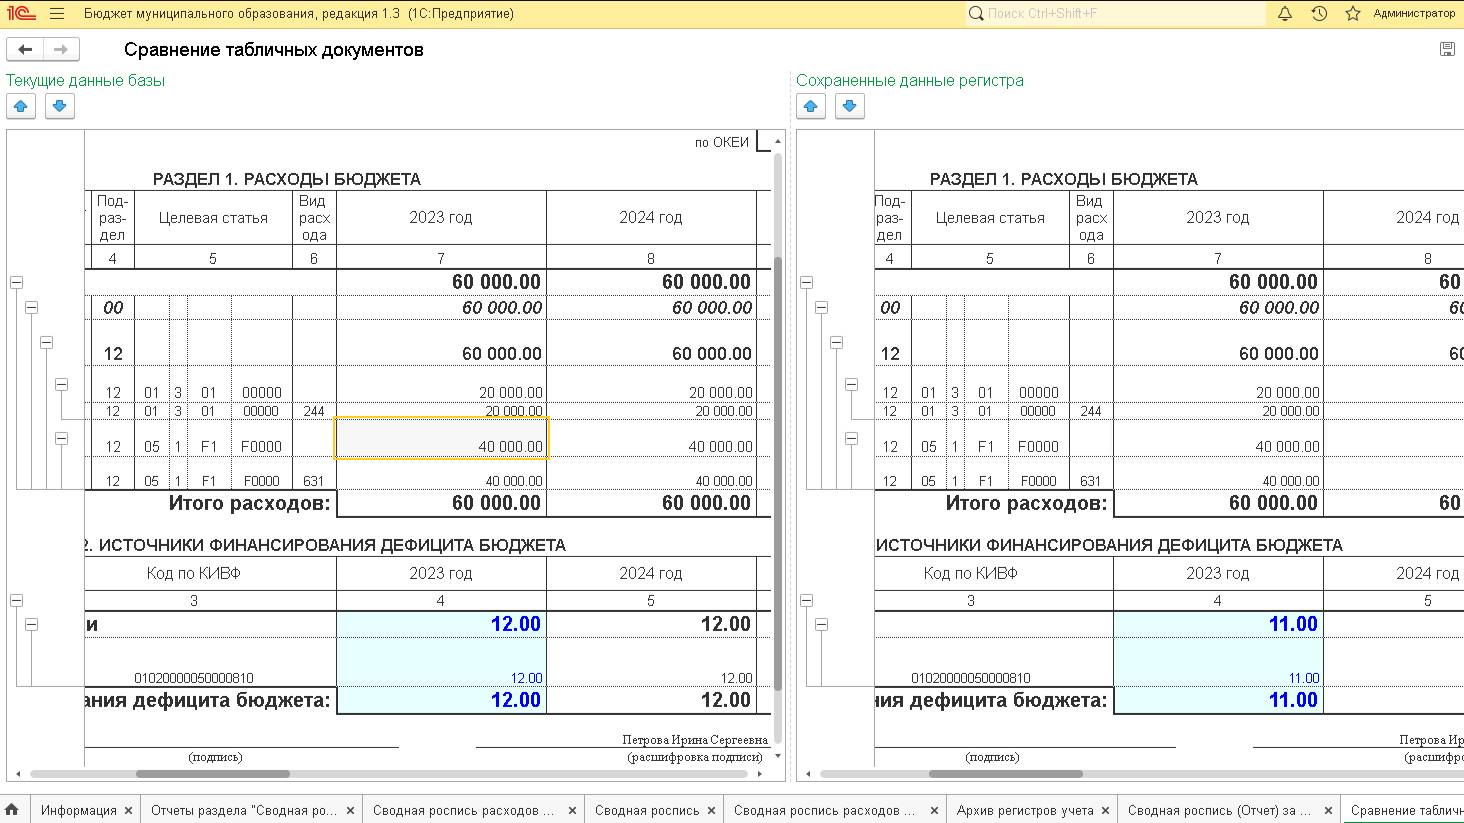1464x823 pixels.
Task: Click the save icon near the form title
Action: click(1447, 49)
